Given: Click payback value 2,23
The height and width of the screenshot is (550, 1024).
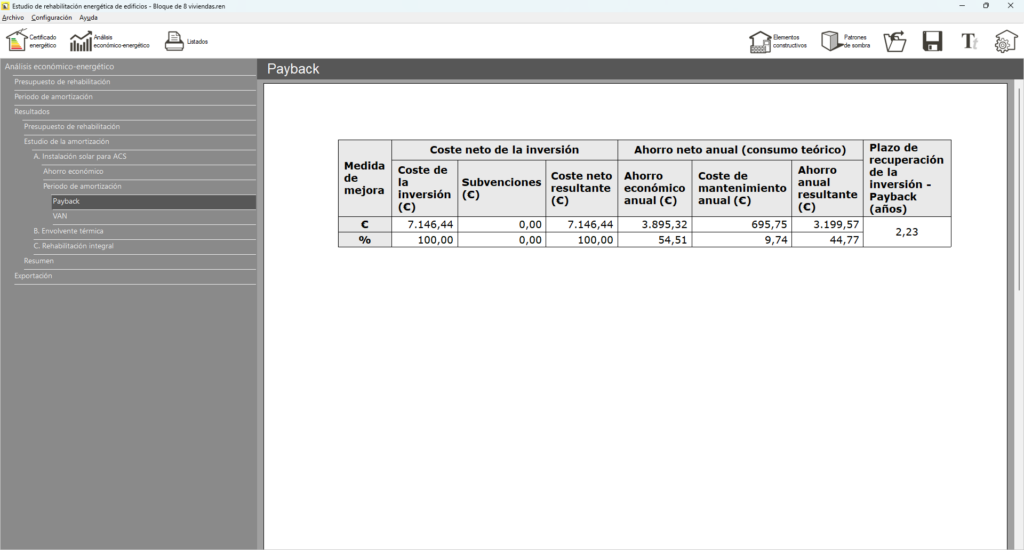Looking at the screenshot, I should click(x=906, y=232).
